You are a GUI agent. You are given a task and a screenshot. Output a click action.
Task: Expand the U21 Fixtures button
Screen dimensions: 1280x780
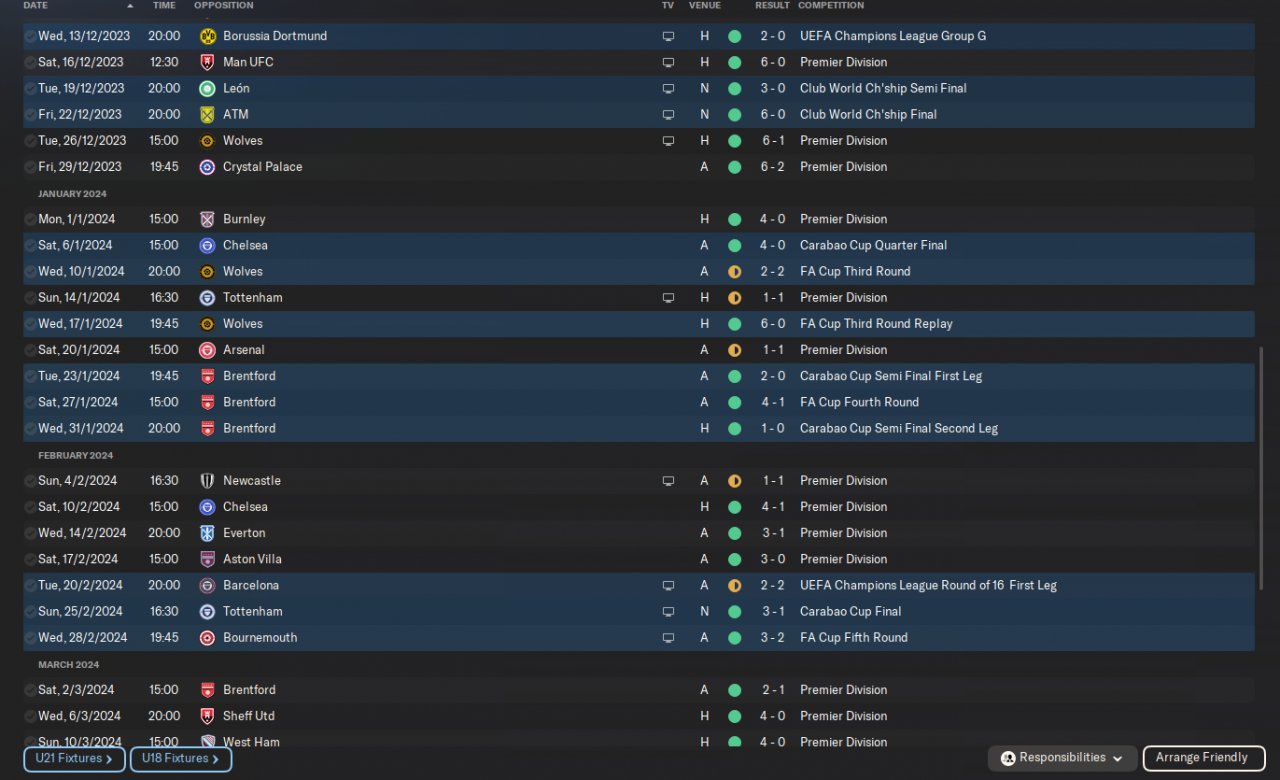click(74, 759)
